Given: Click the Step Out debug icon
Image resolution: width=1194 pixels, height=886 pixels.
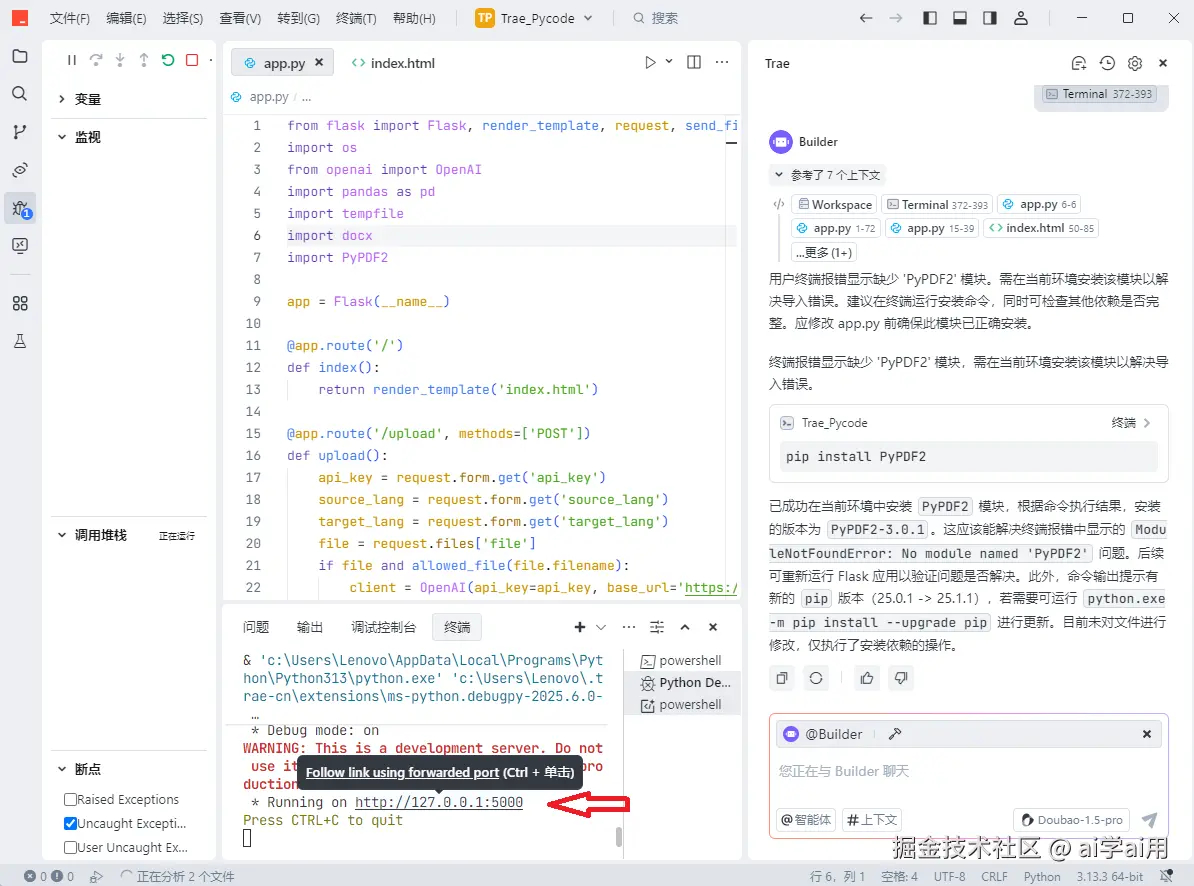Looking at the screenshot, I should [144, 60].
